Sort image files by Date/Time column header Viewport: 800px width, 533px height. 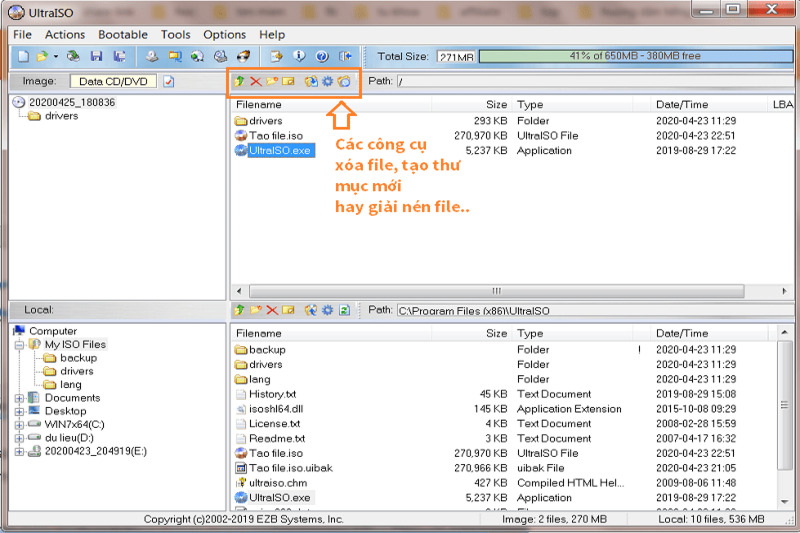[x=681, y=104]
